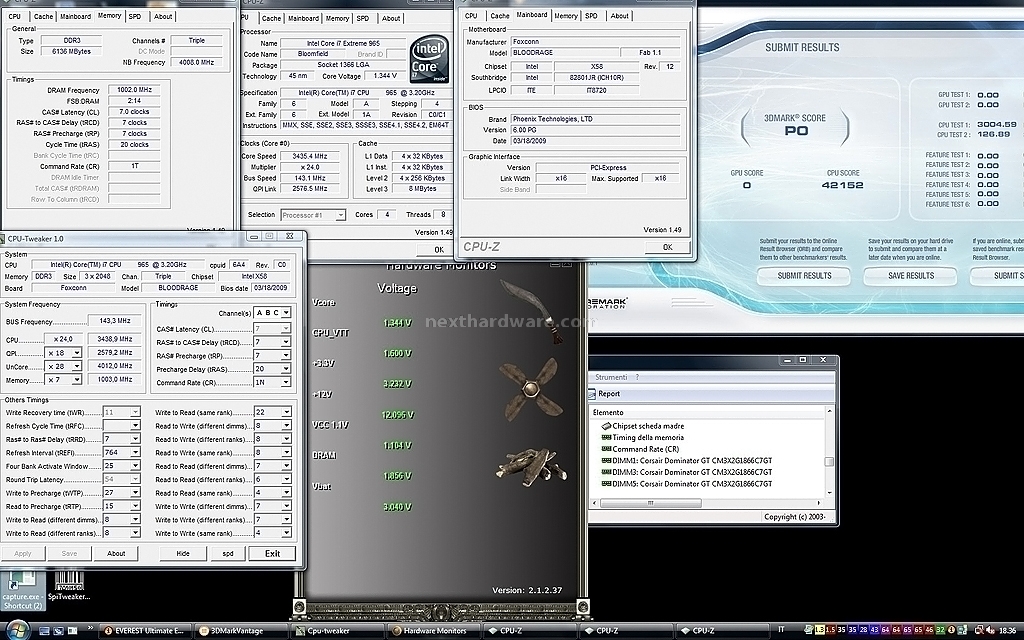Open RAS# to CAS# Delay (tRCD) dropdown
The width and height of the screenshot is (1024, 640).
pyautogui.click(x=285, y=342)
